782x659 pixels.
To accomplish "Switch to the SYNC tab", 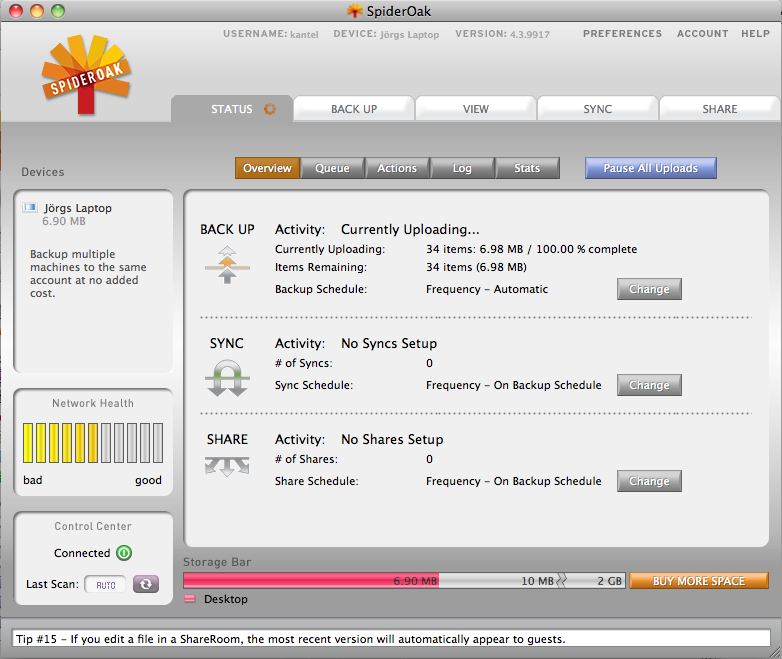I will point(597,109).
